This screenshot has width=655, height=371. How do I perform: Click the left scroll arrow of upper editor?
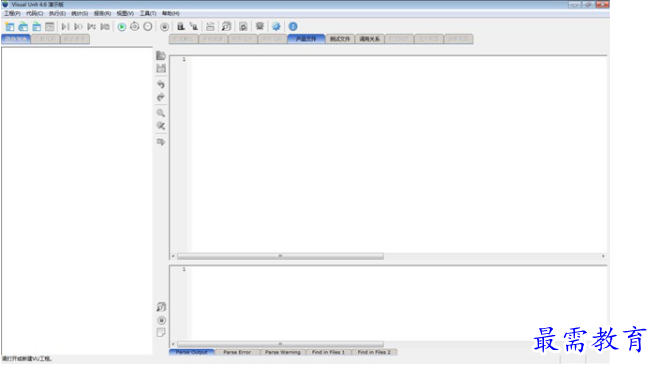click(x=173, y=256)
